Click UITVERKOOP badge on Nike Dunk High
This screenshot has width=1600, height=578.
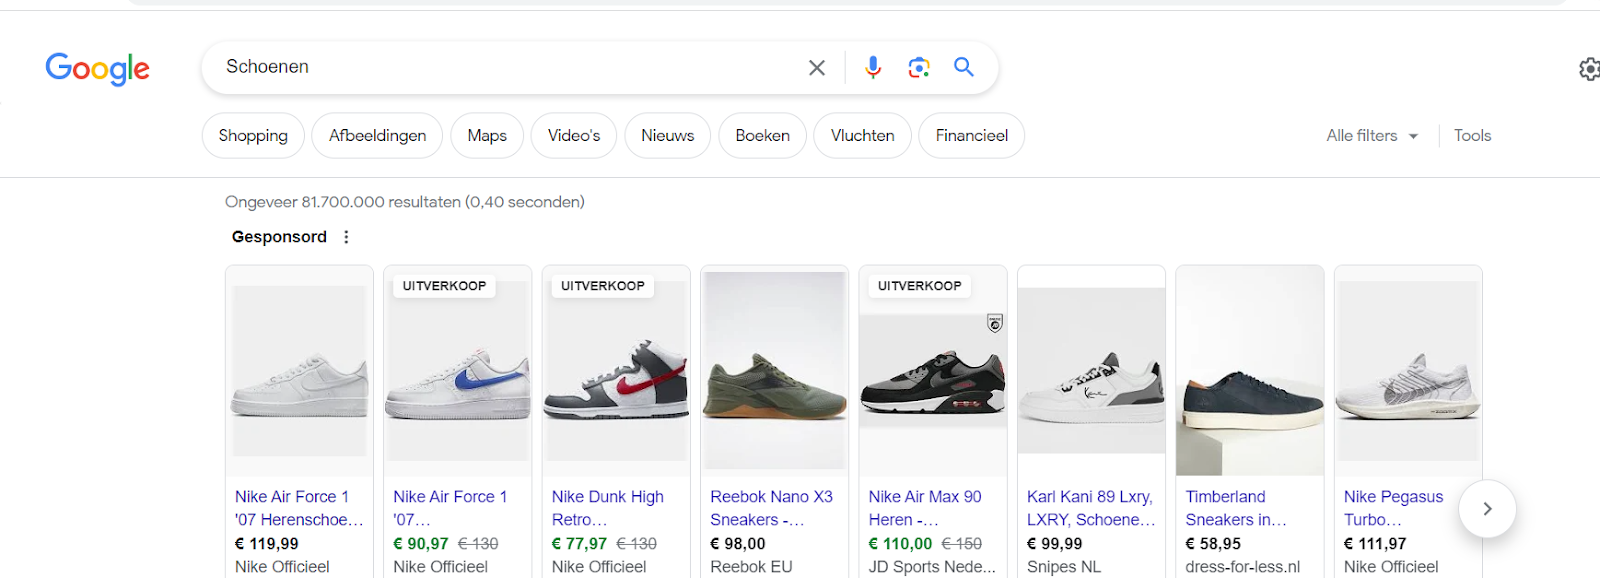(603, 286)
